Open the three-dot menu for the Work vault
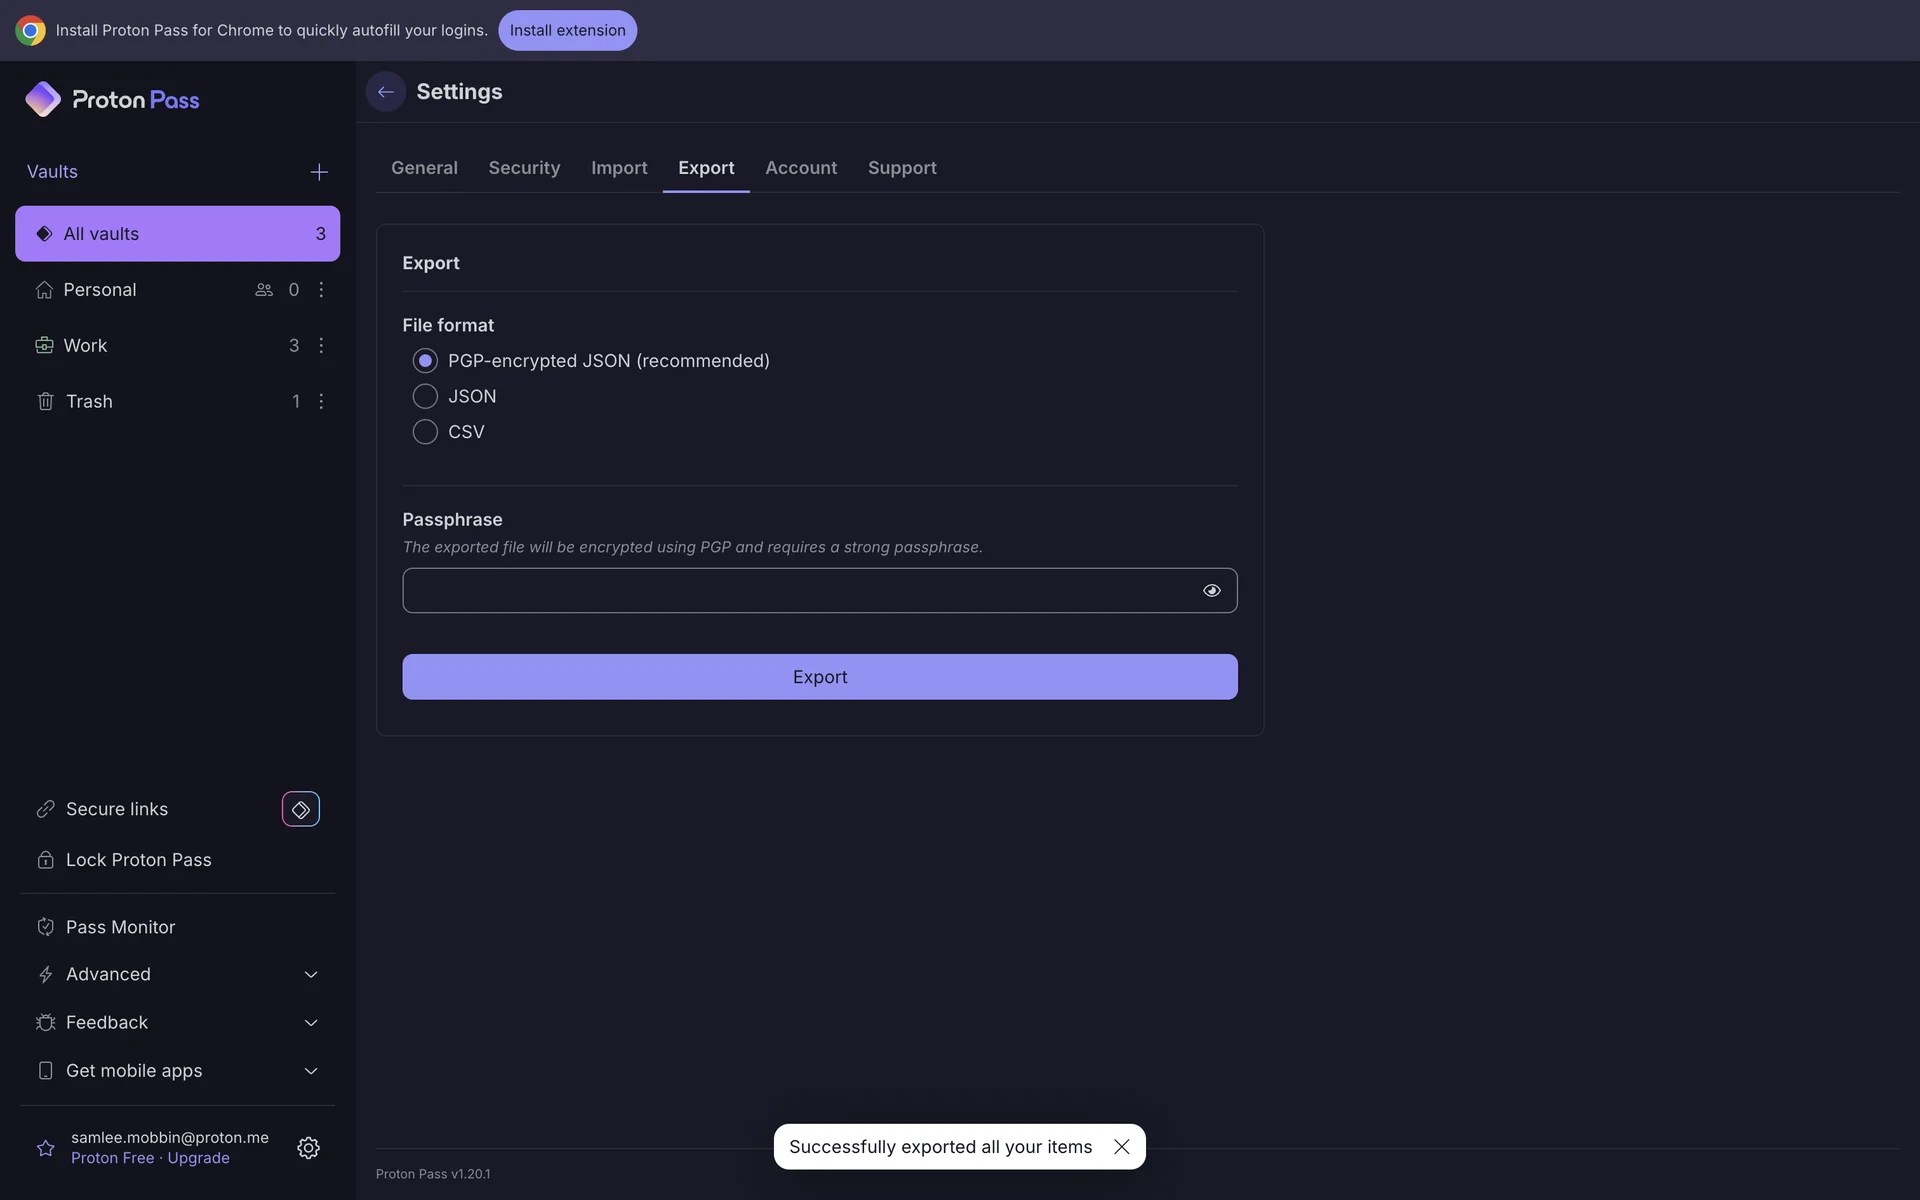 321,345
